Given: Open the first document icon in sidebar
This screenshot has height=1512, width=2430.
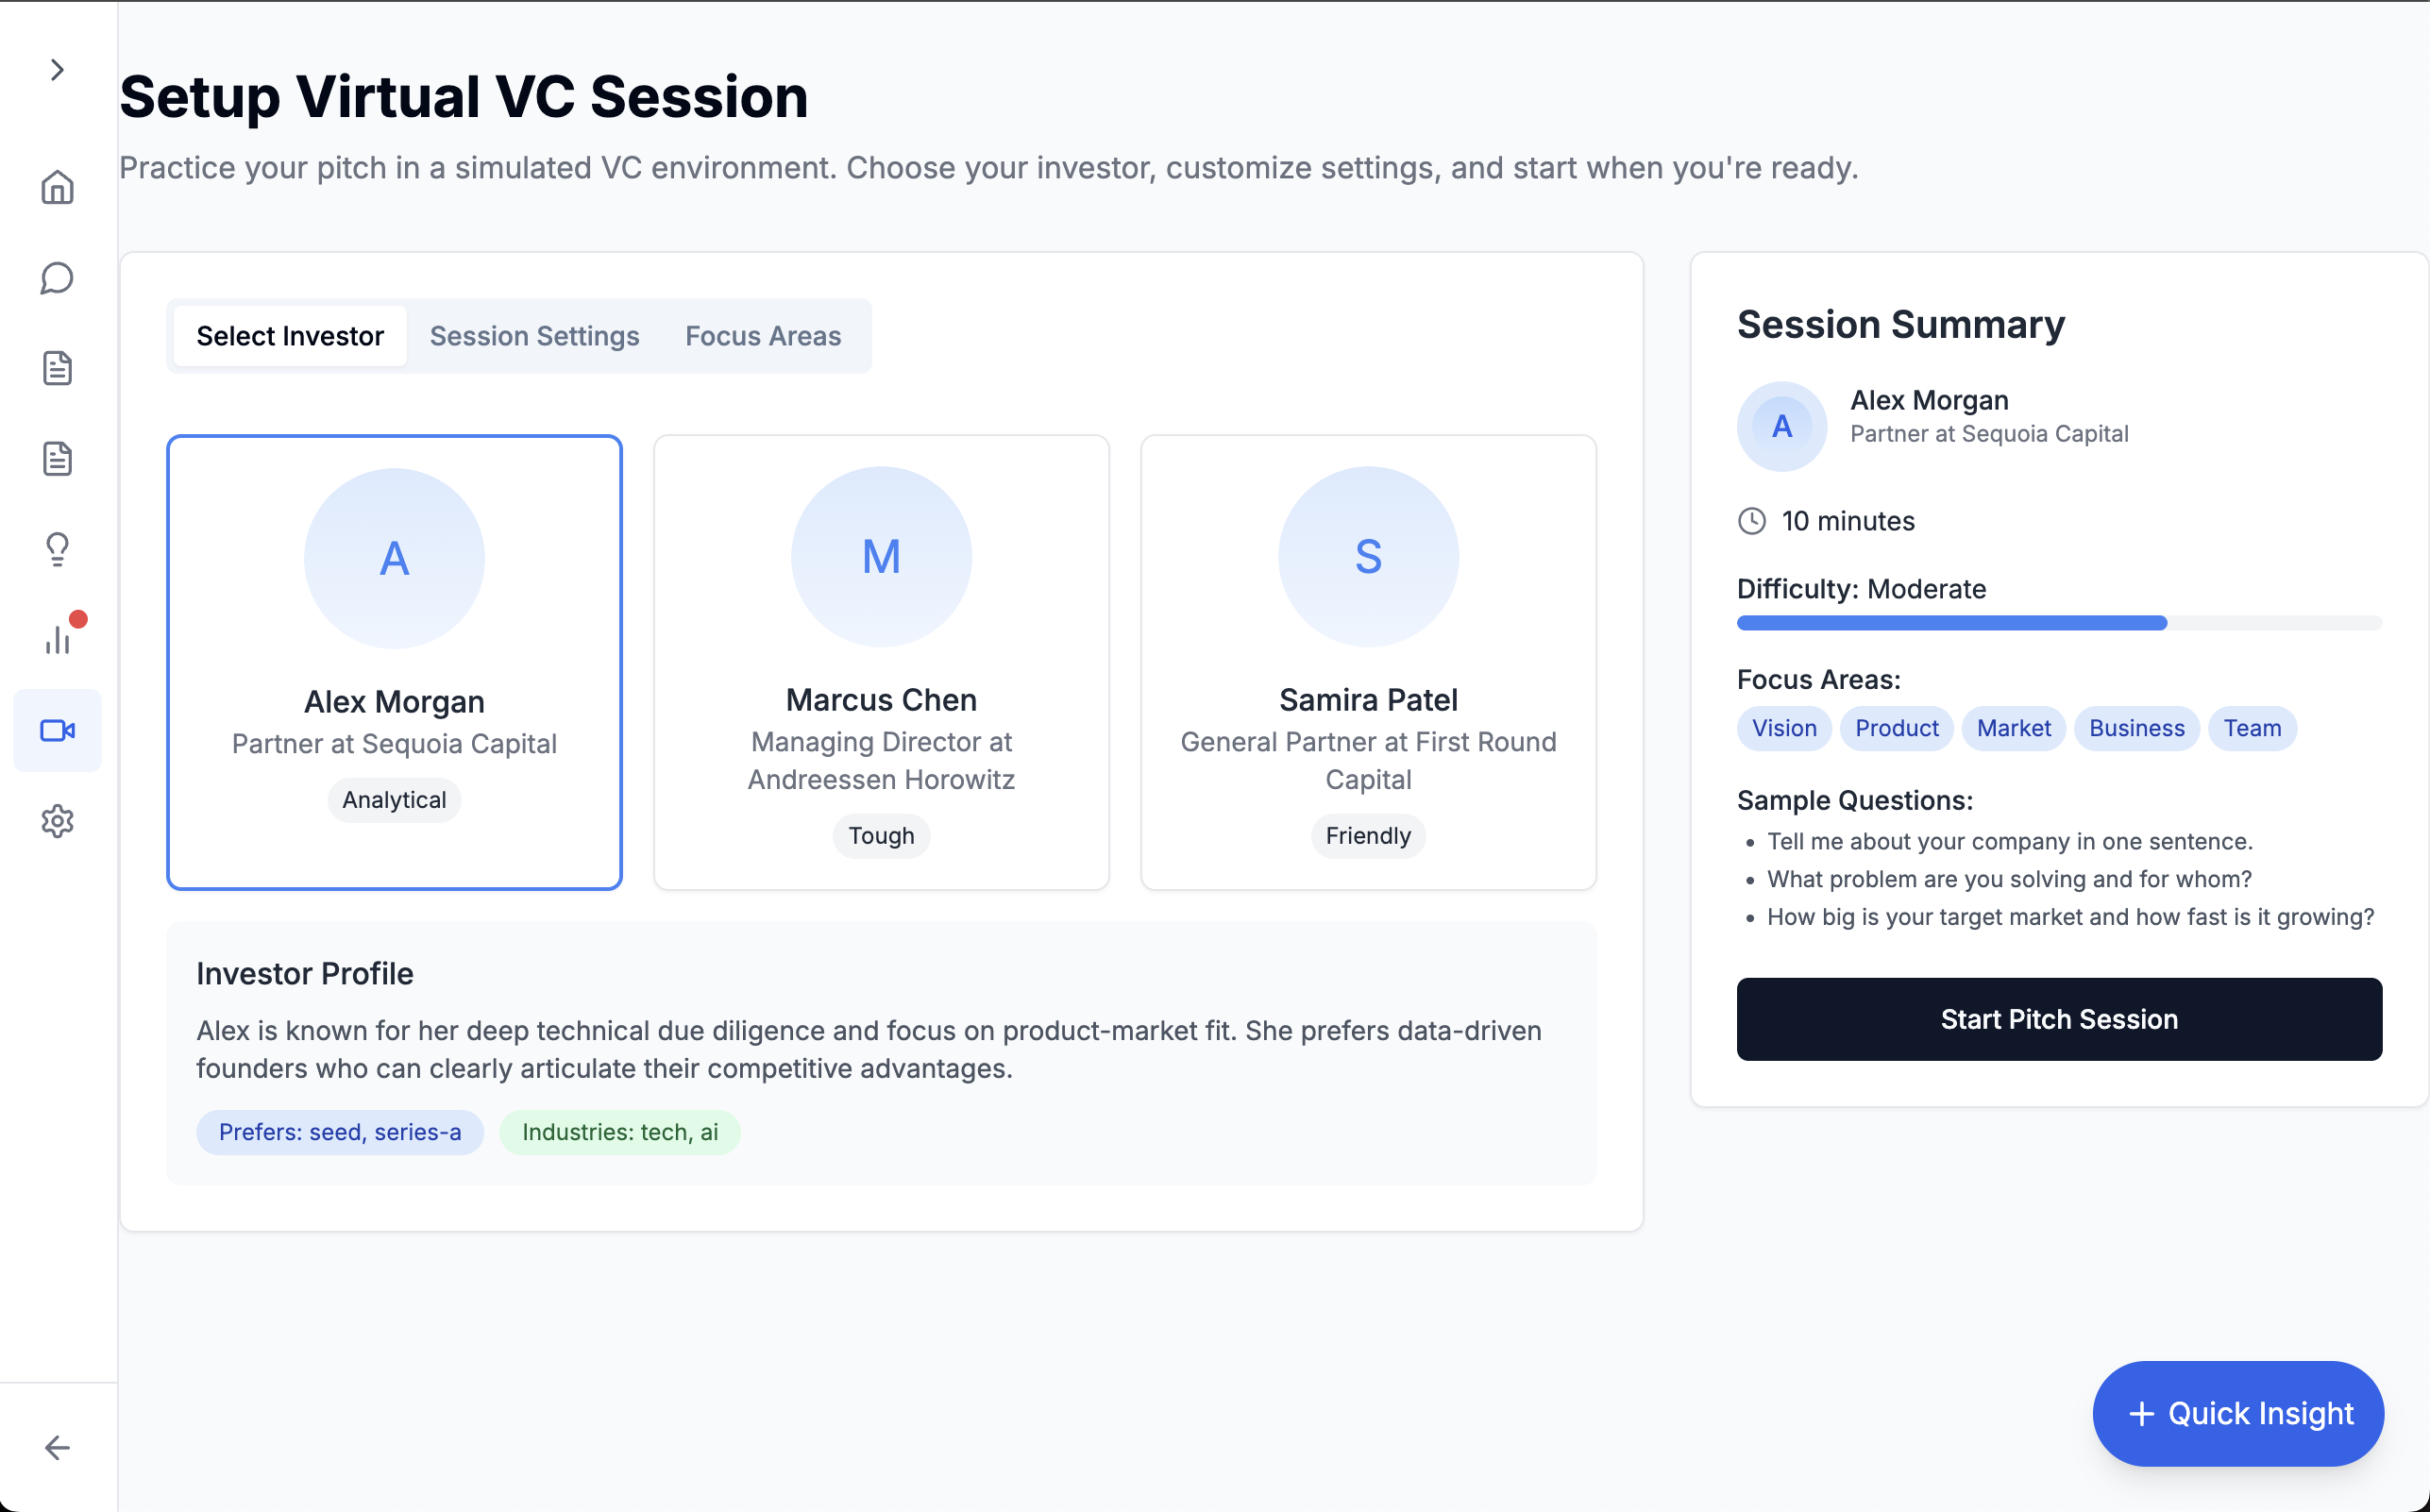Looking at the screenshot, I should click(x=57, y=368).
